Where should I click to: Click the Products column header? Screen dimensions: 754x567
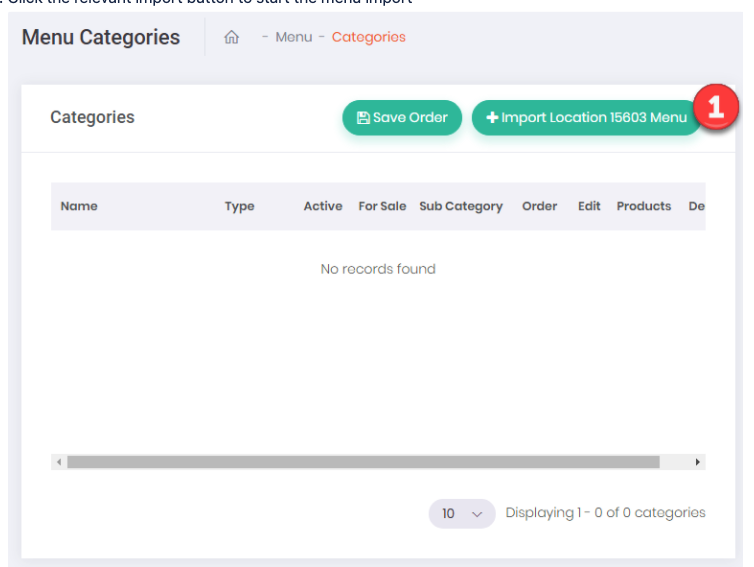(643, 206)
